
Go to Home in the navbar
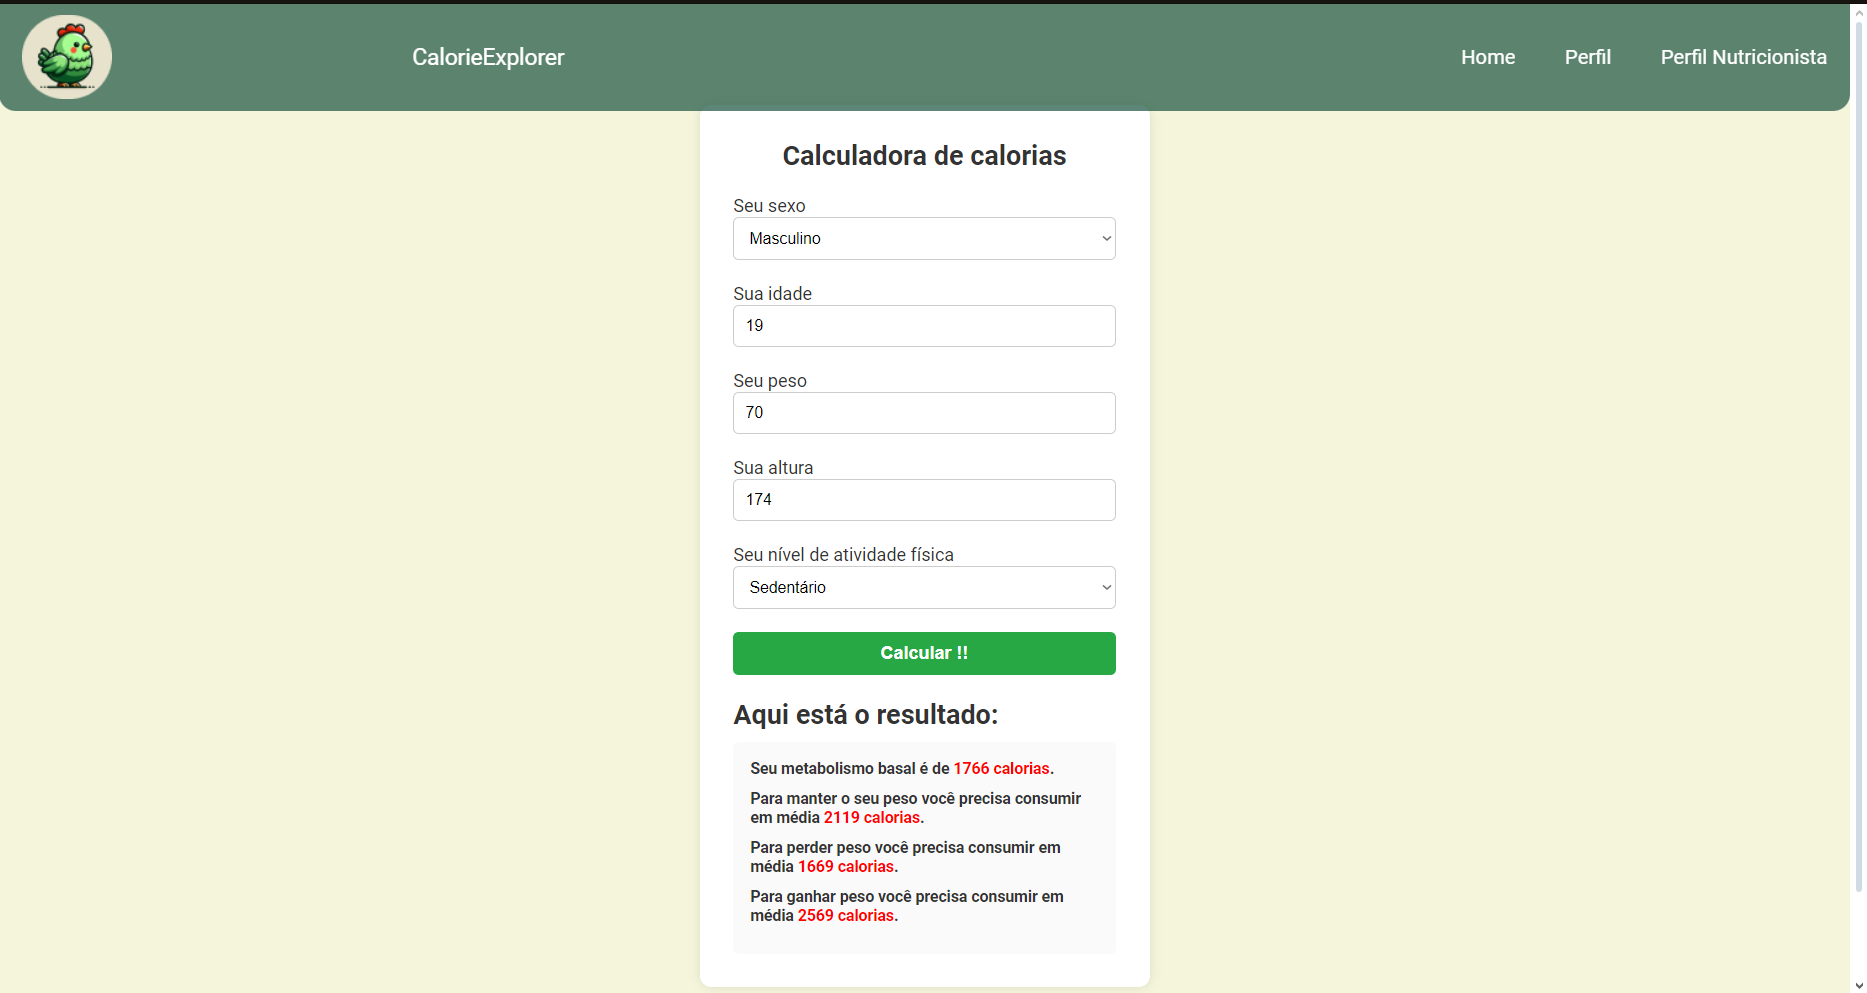(1488, 57)
